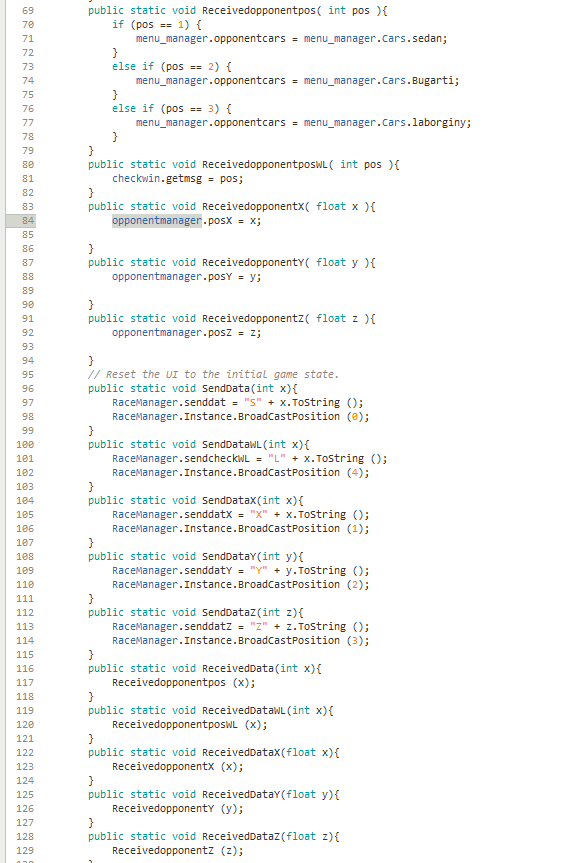This screenshot has width=561, height=863.
Task: Click 'senddatY' field on line 109
Action: click(208, 571)
